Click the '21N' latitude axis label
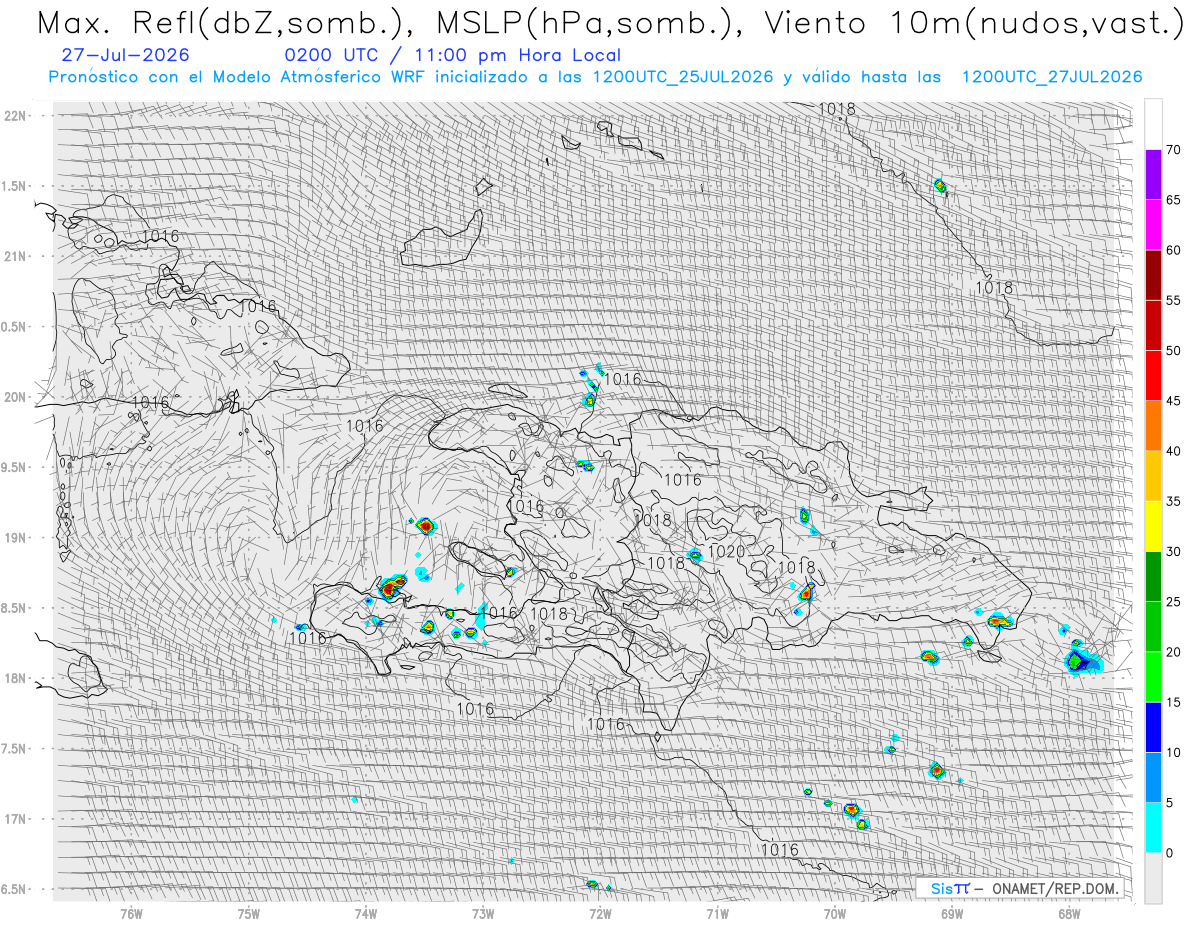This screenshot has height=927, width=1200. (14, 256)
